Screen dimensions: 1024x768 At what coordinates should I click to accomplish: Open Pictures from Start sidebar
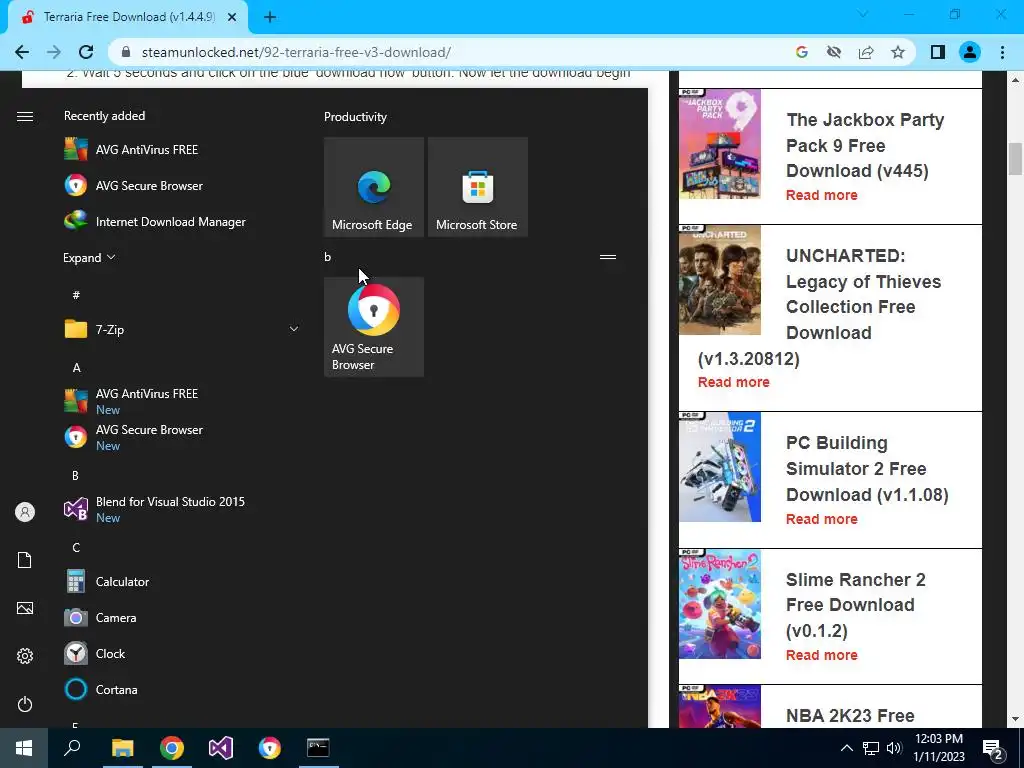(25, 608)
